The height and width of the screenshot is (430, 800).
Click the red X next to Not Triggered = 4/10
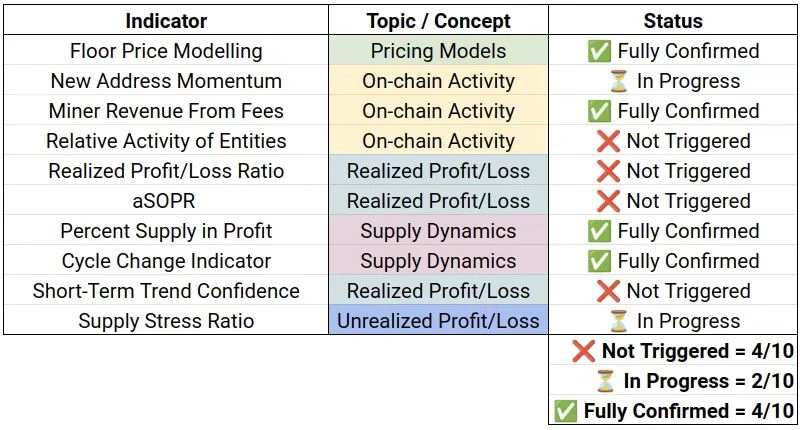[x=583, y=351]
